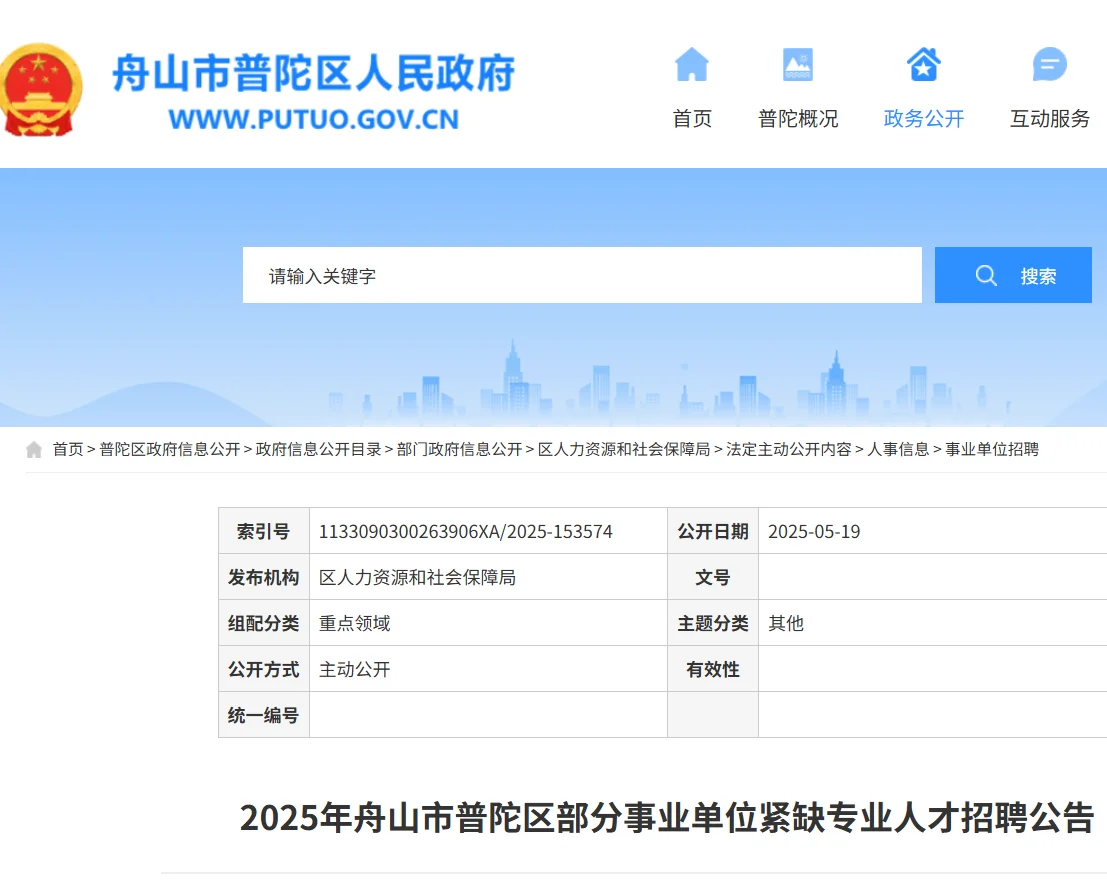Select the 政务公开 navigation item
The height and width of the screenshot is (880, 1107).
(922, 118)
